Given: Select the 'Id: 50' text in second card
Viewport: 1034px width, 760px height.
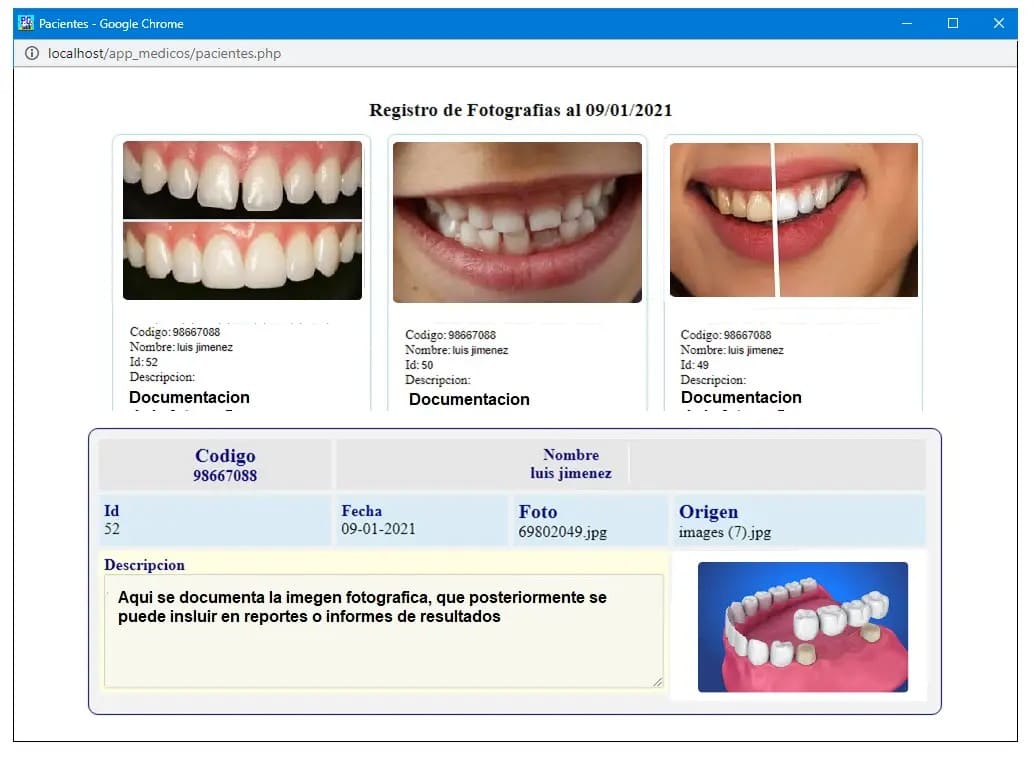Looking at the screenshot, I should [419, 365].
